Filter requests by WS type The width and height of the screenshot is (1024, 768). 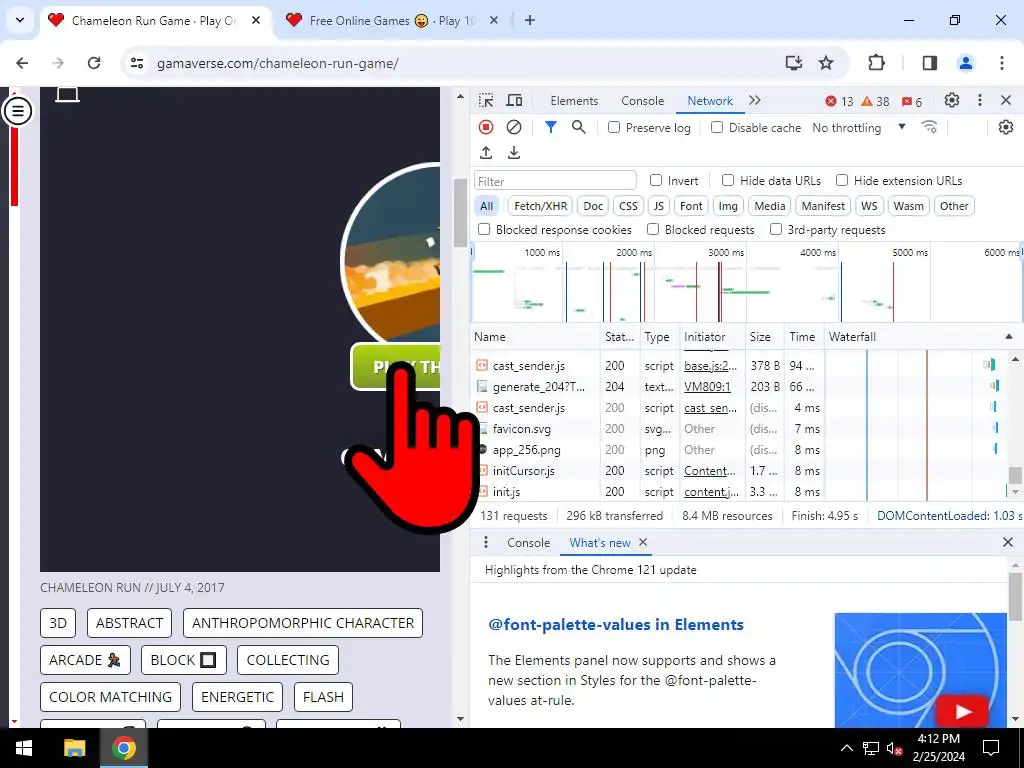[x=869, y=206]
